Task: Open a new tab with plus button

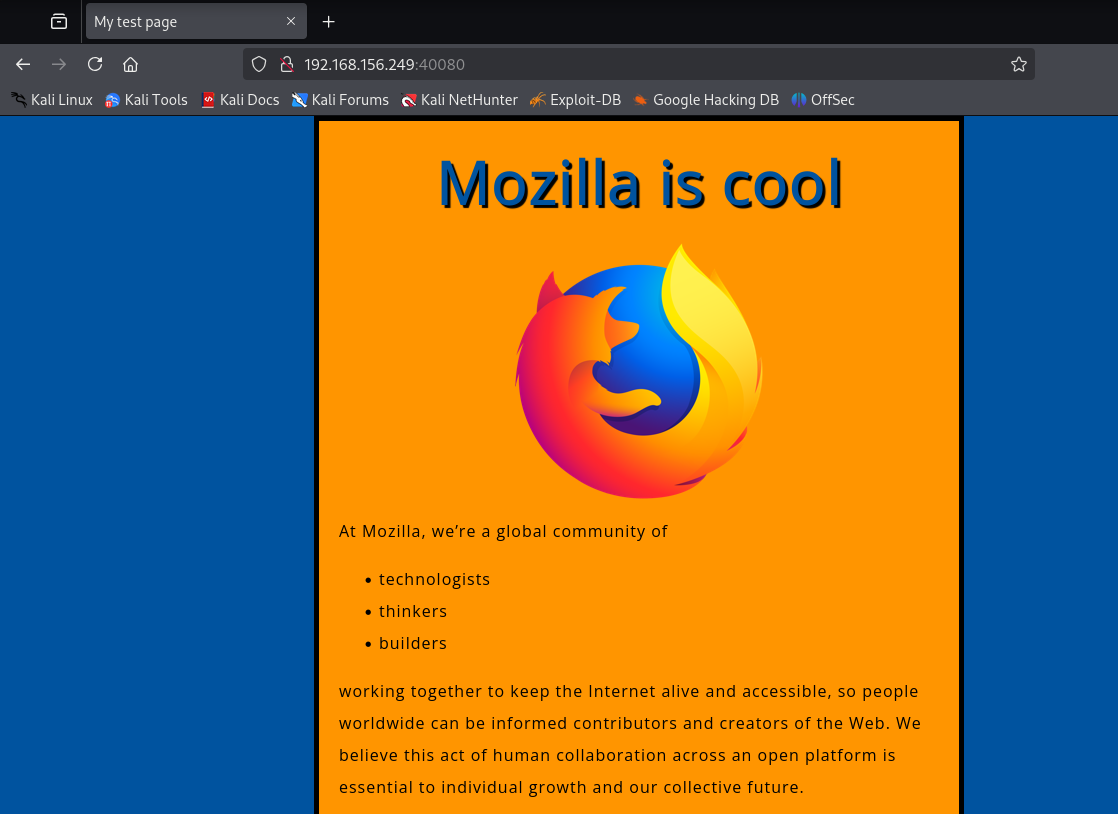Action: (x=328, y=22)
